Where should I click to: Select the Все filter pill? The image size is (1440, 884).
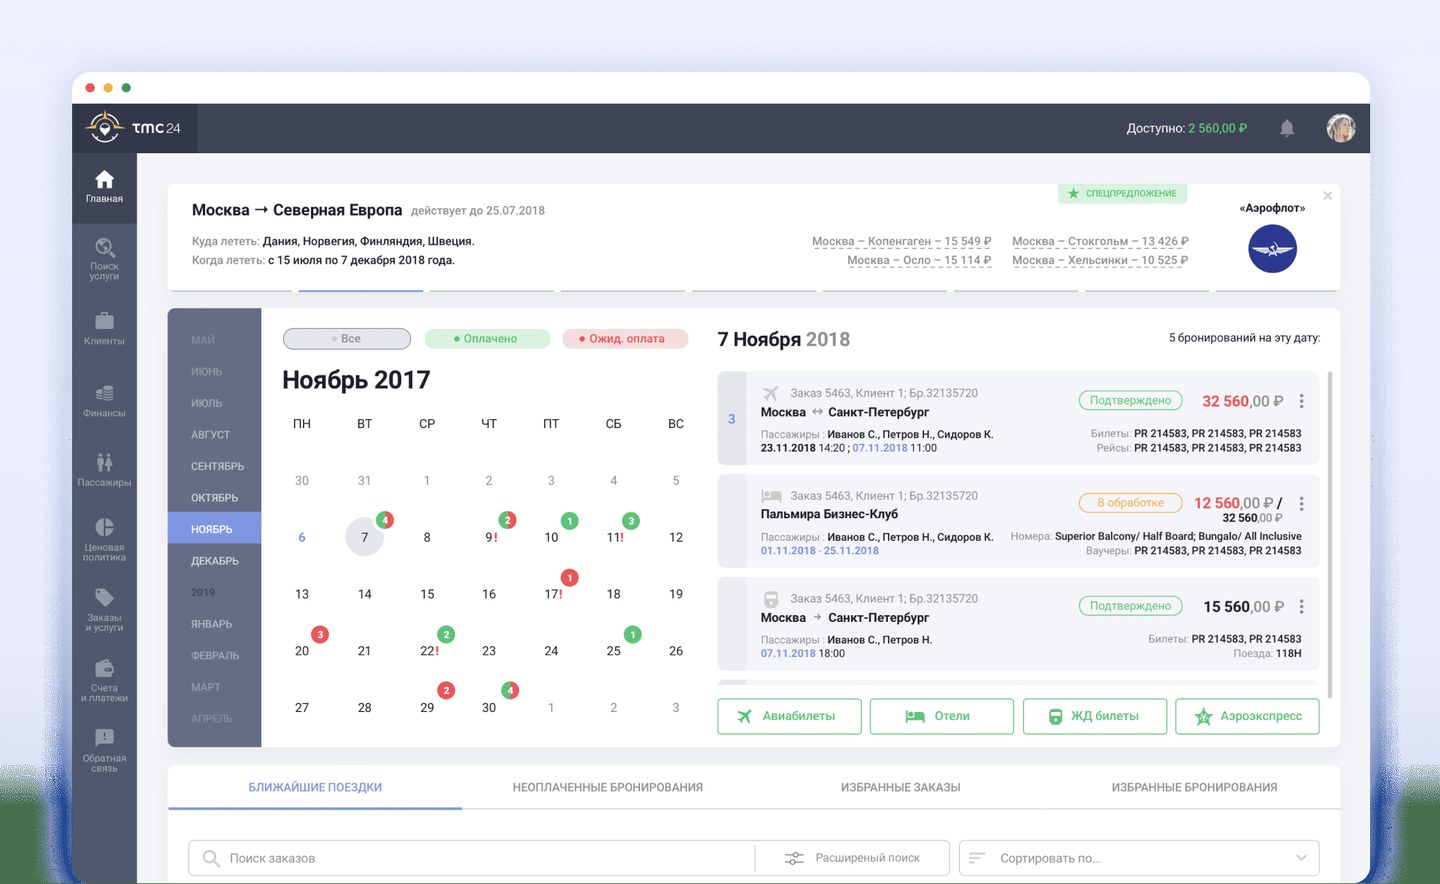coord(347,339)
